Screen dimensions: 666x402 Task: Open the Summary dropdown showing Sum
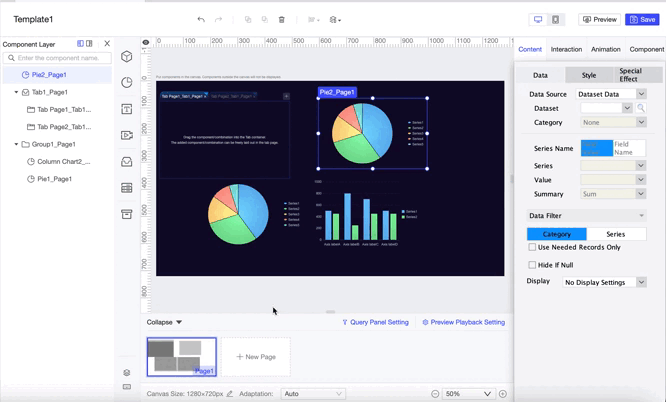click(x=613, y=194)
